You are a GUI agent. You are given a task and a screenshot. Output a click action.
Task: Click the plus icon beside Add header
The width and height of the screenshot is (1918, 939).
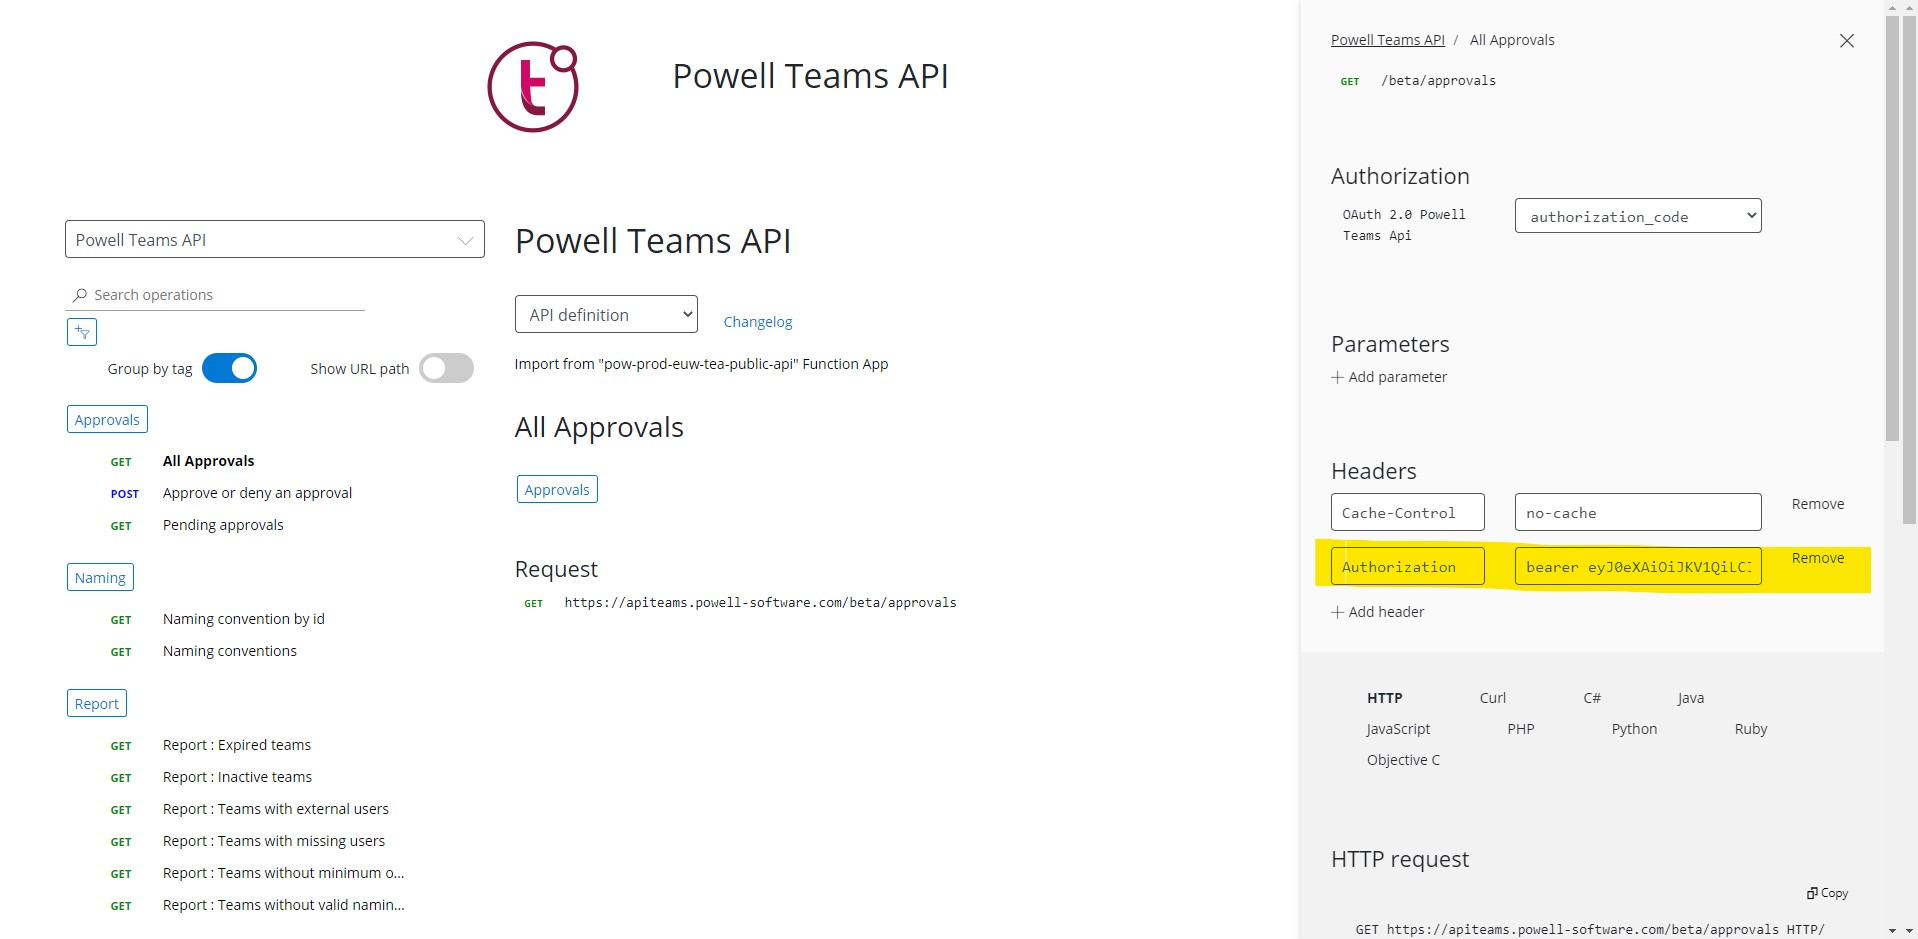pos(1337,612)
